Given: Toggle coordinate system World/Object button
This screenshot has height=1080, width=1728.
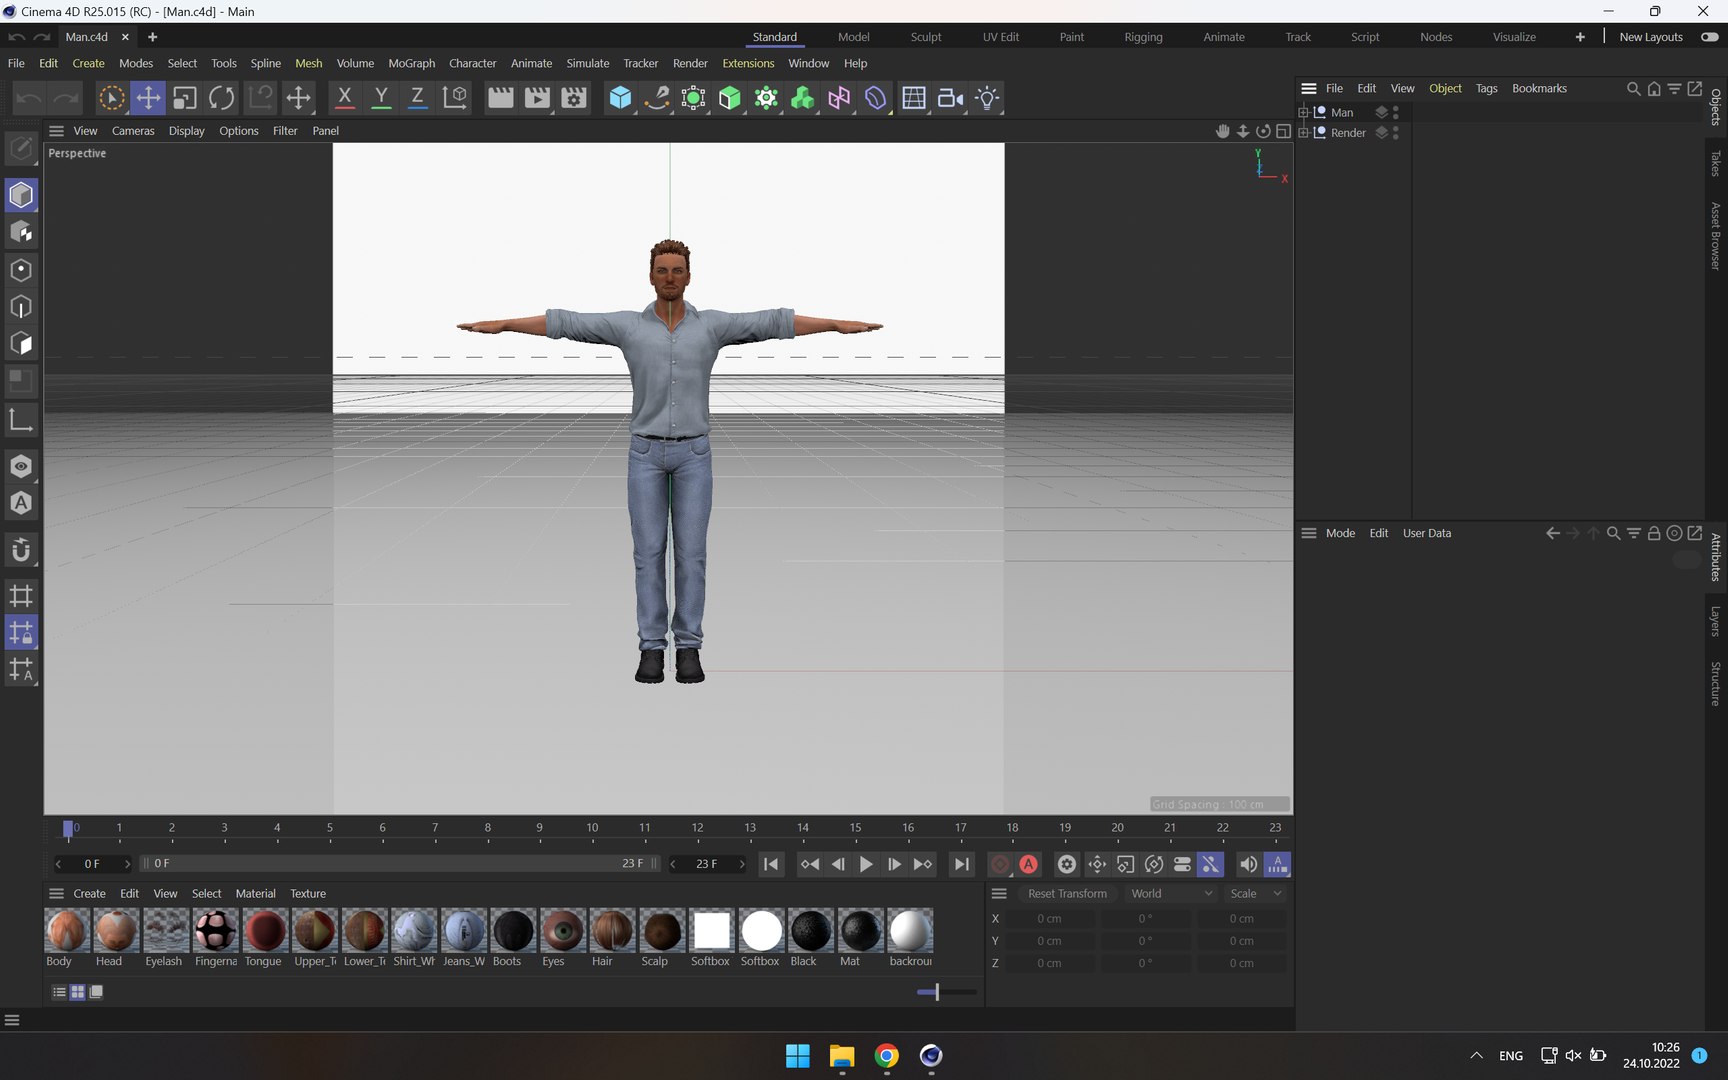Looking at the screenshot, I should [x=454, y=98].
